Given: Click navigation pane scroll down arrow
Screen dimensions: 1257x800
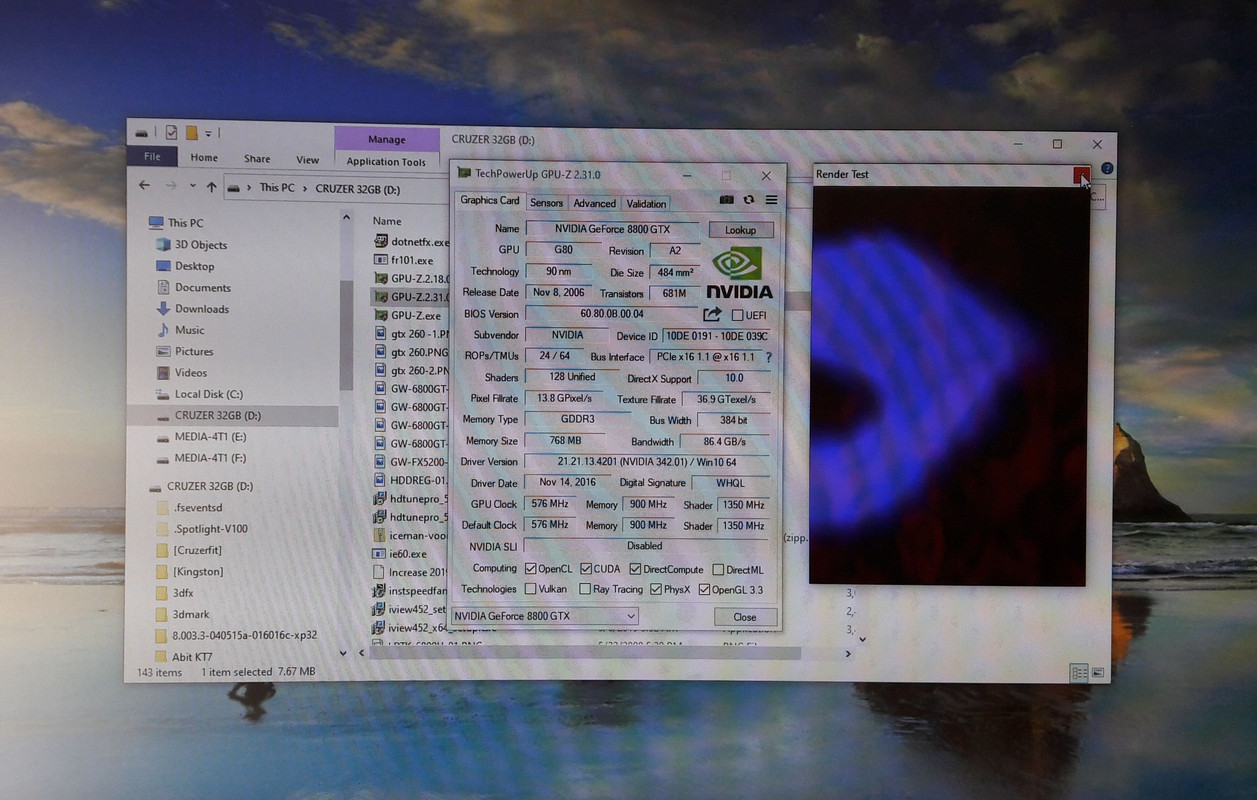Looking at the screenshot, I should pos(343,653).
